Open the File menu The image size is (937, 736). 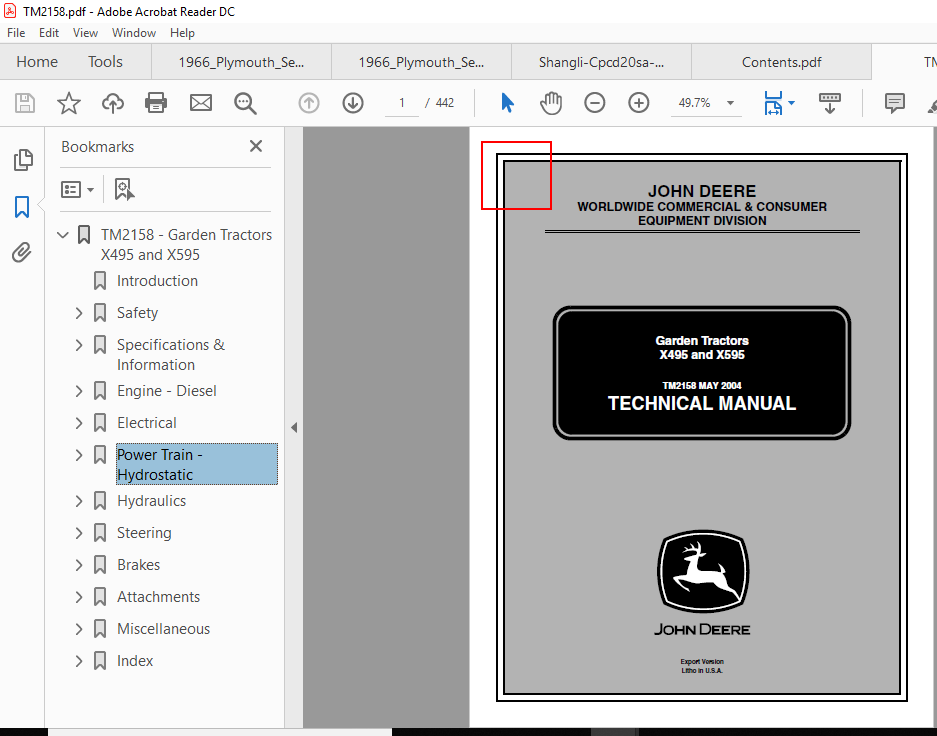(x=16, y=33)
